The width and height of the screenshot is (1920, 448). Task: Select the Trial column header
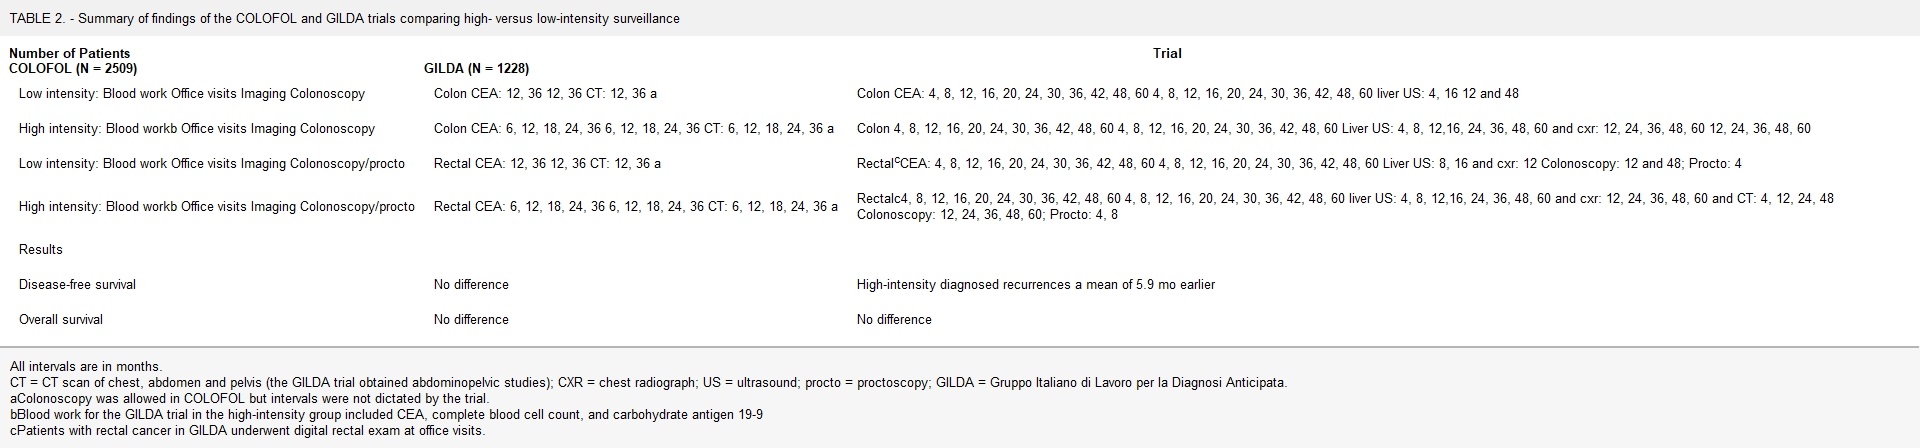pos(1167,53)
